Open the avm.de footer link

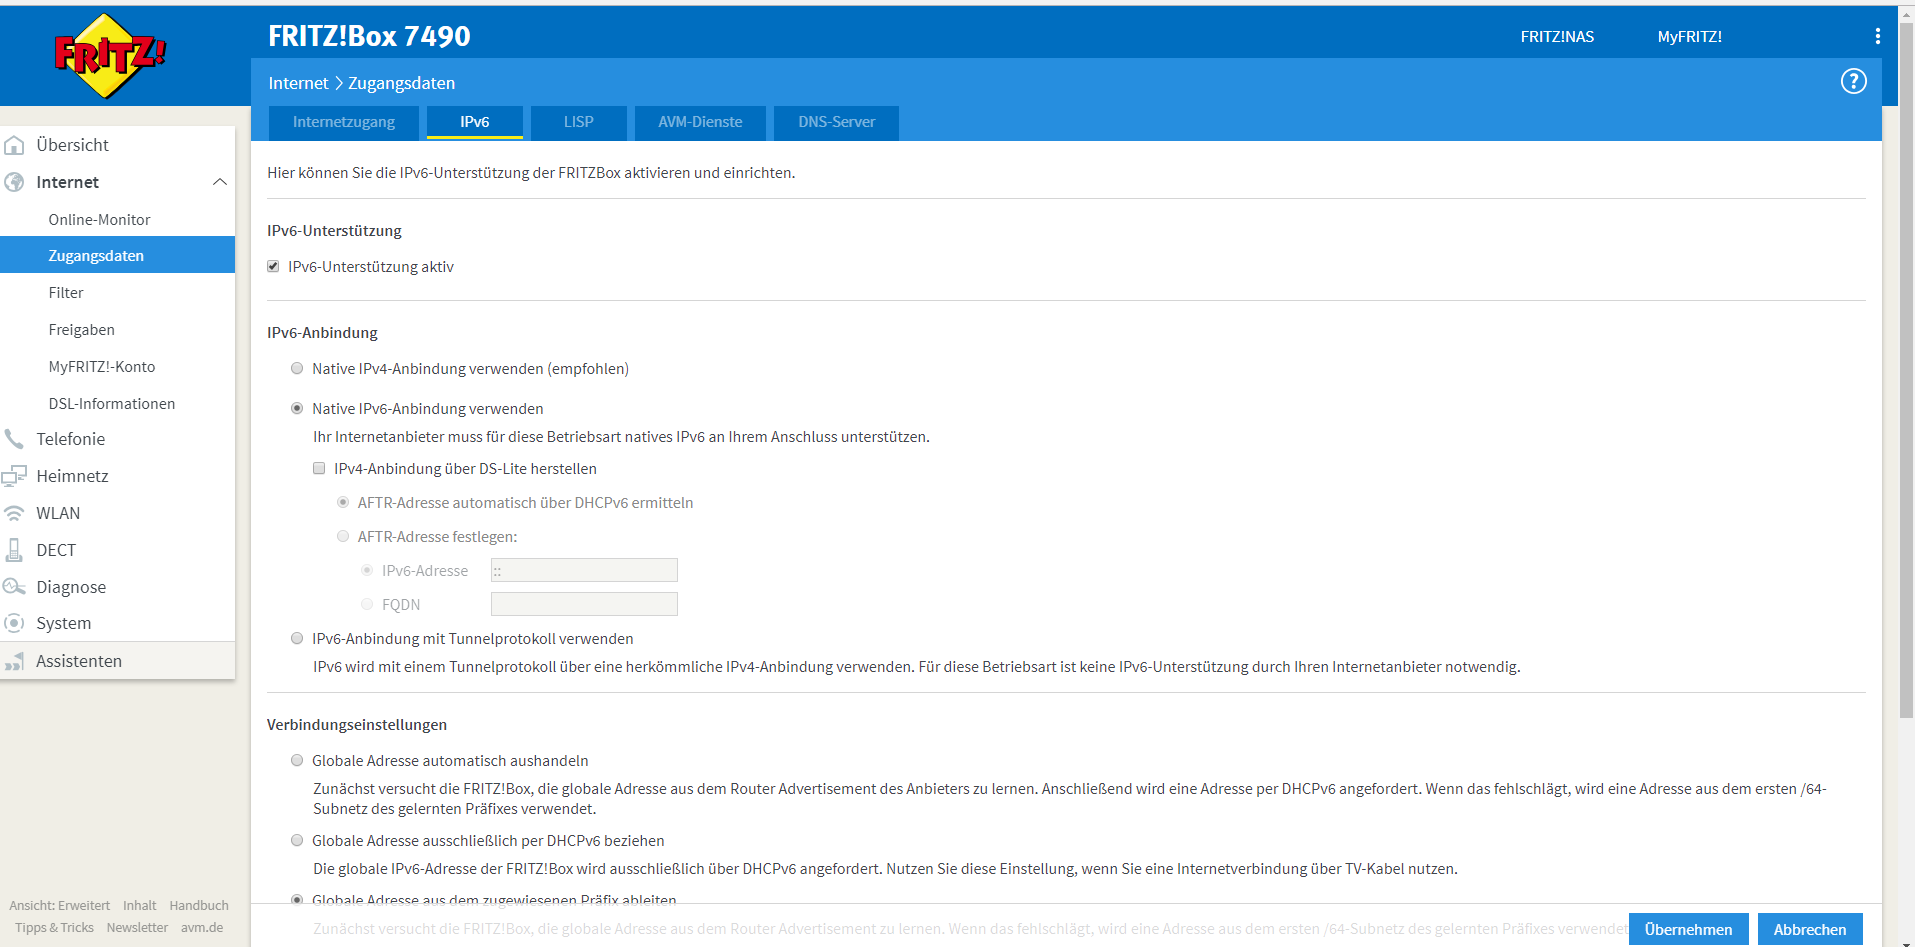coord(202,927)
